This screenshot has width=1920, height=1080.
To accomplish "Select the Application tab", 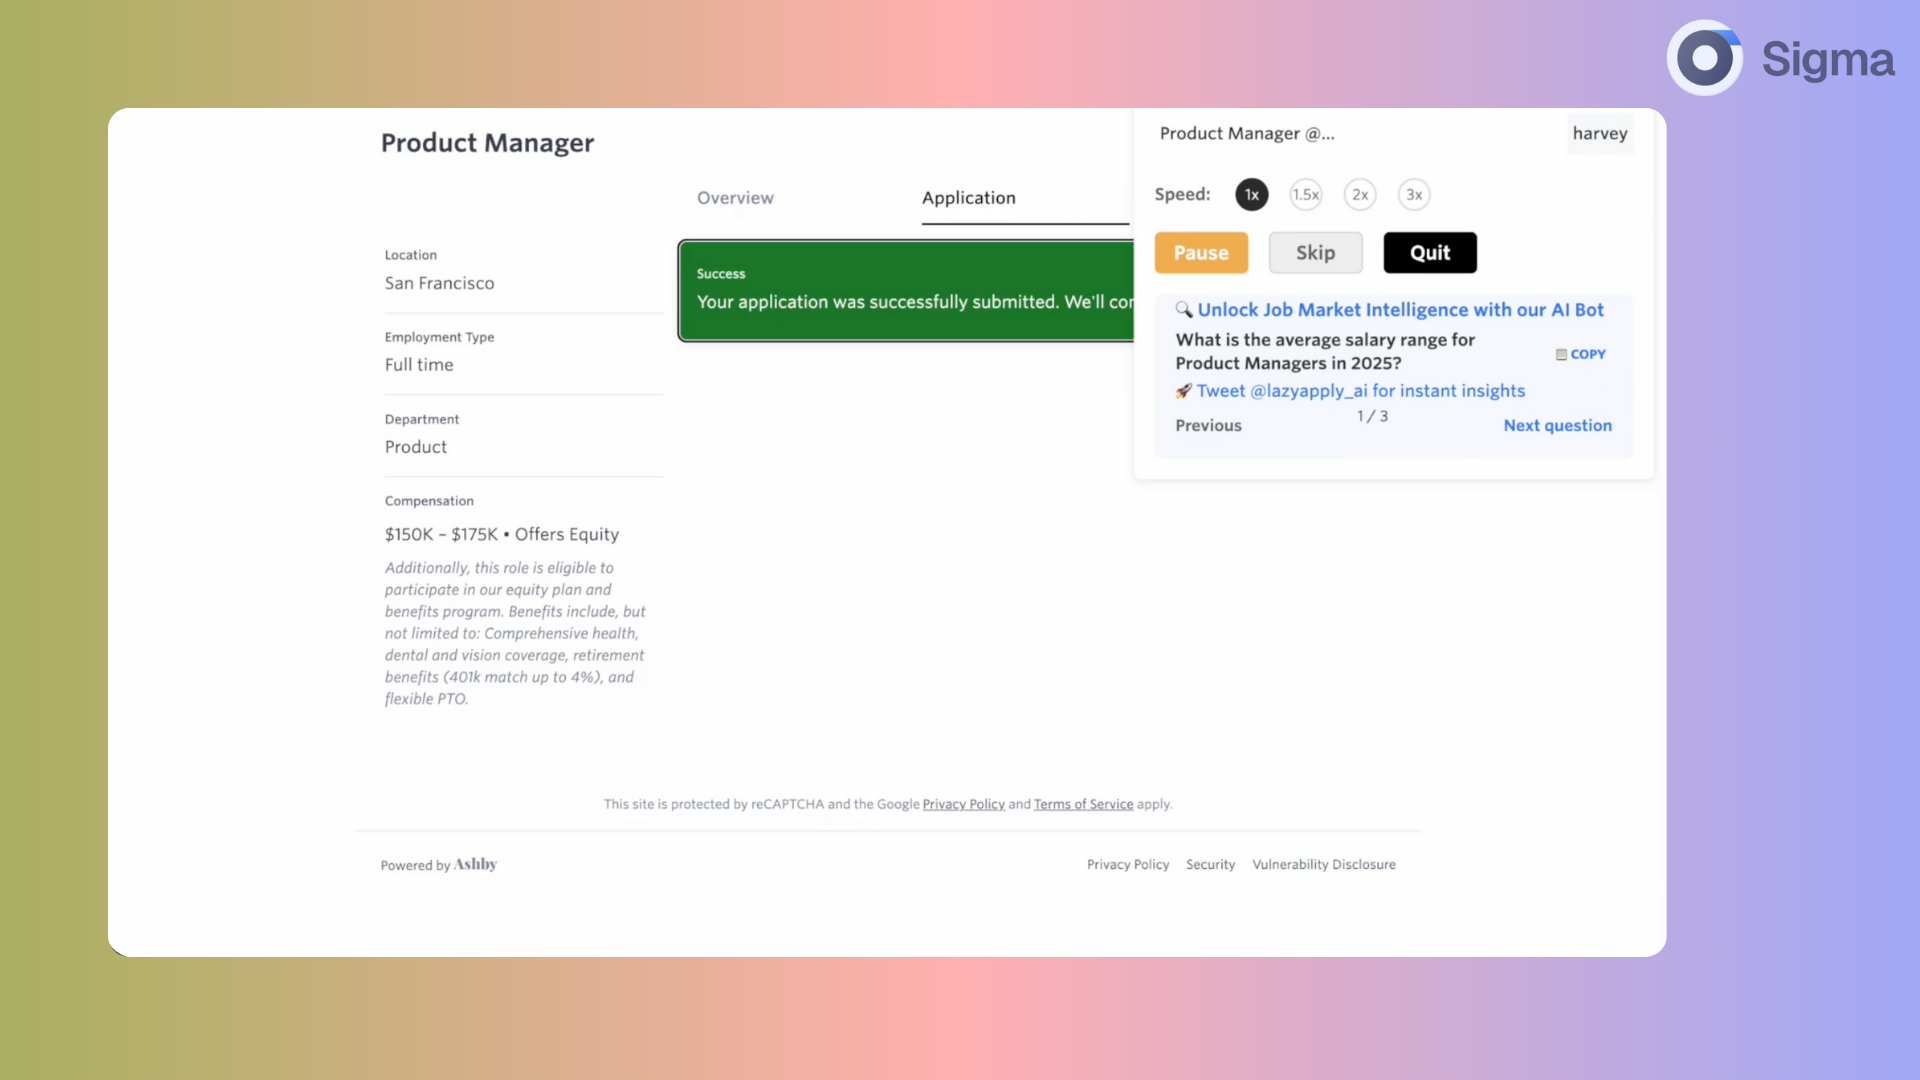I will coord(968,198).
